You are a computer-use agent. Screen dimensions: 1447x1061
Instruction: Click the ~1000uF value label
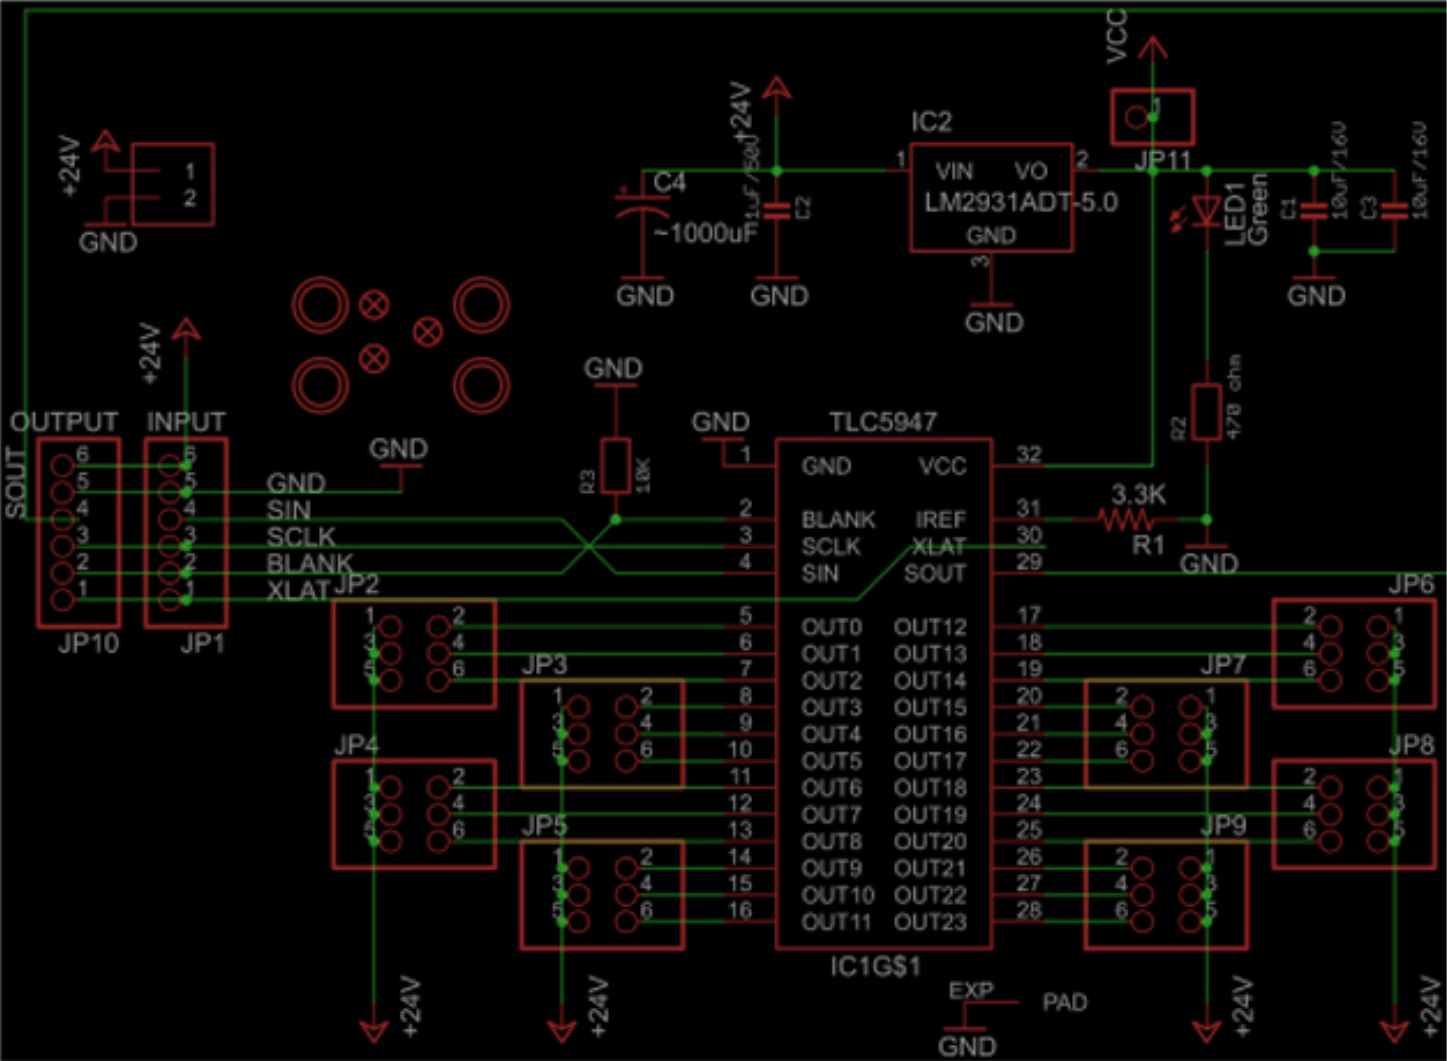[706, 233]
